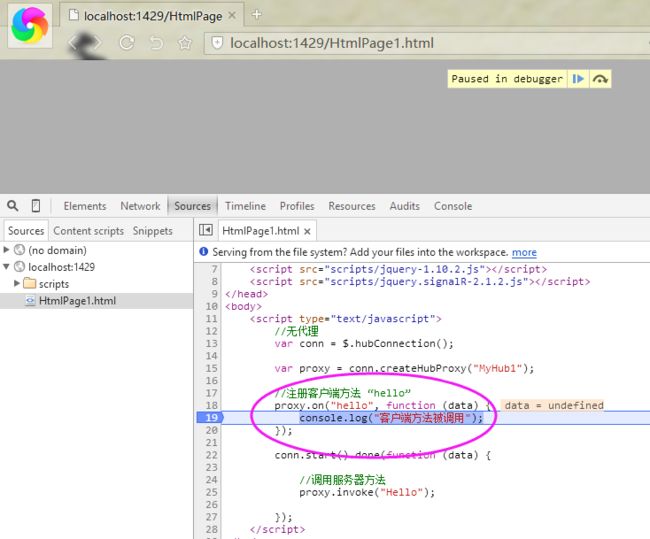Click the 'Paused in debugger' label
The width and height of the screenshot is (650, 539).
[507, 79]
